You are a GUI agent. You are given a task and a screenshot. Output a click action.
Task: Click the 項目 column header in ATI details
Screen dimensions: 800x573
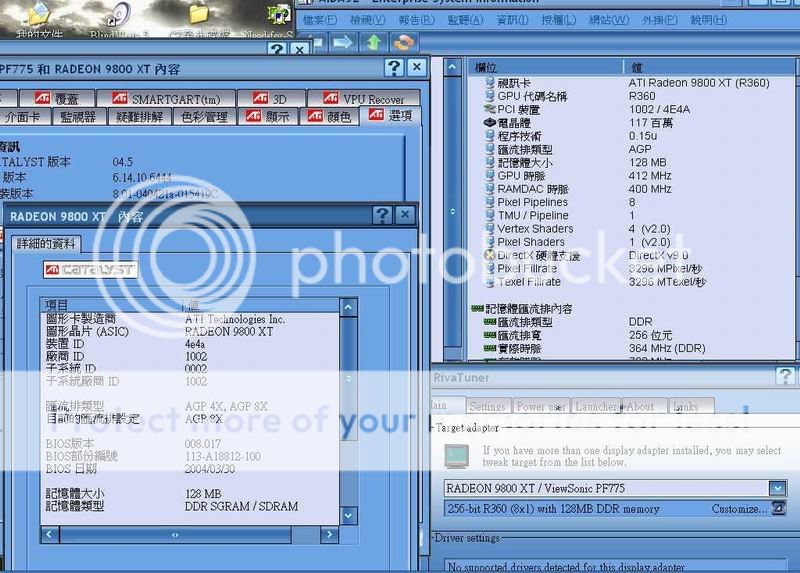(x=111, y=305)
